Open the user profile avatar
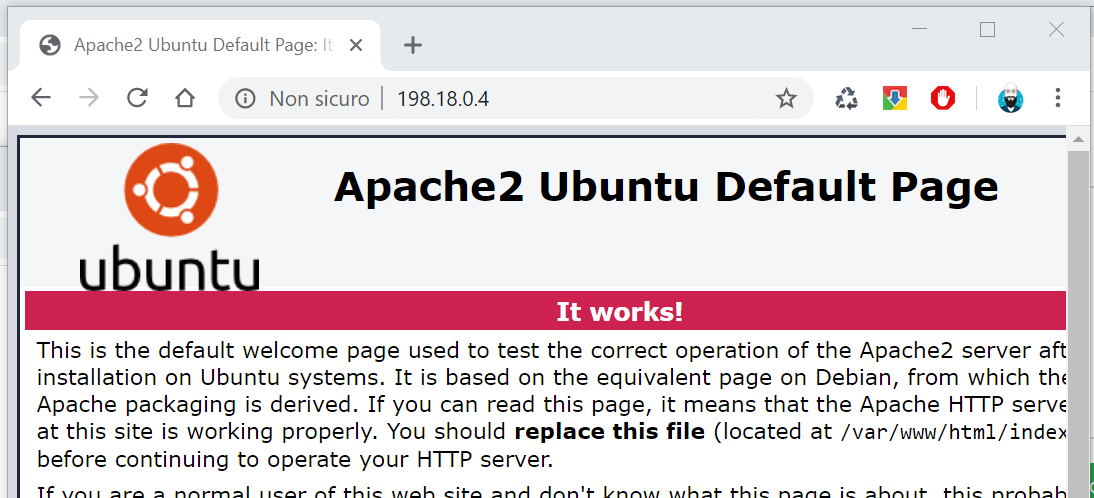Viewport: 1094px width, 498px height. (1010, 98)
